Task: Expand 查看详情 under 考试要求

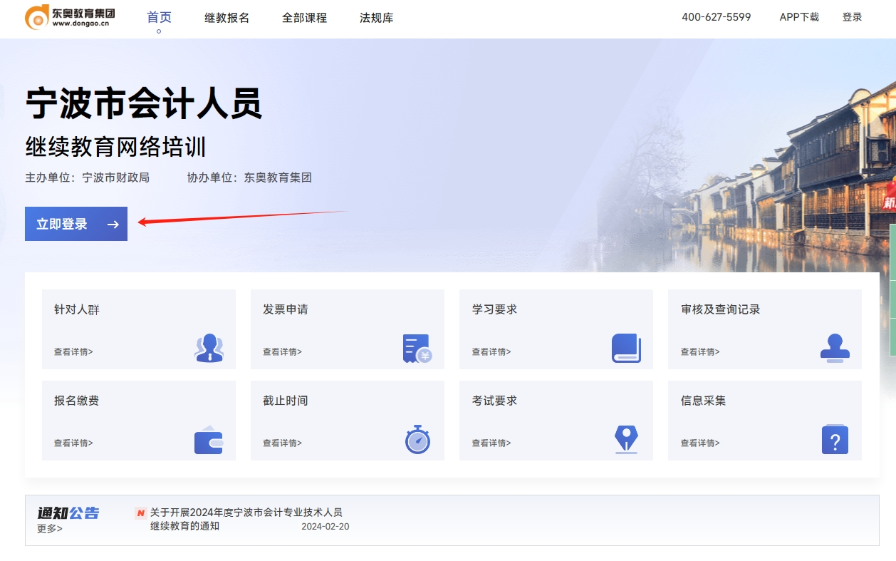Action: click(x=491, y=443)
